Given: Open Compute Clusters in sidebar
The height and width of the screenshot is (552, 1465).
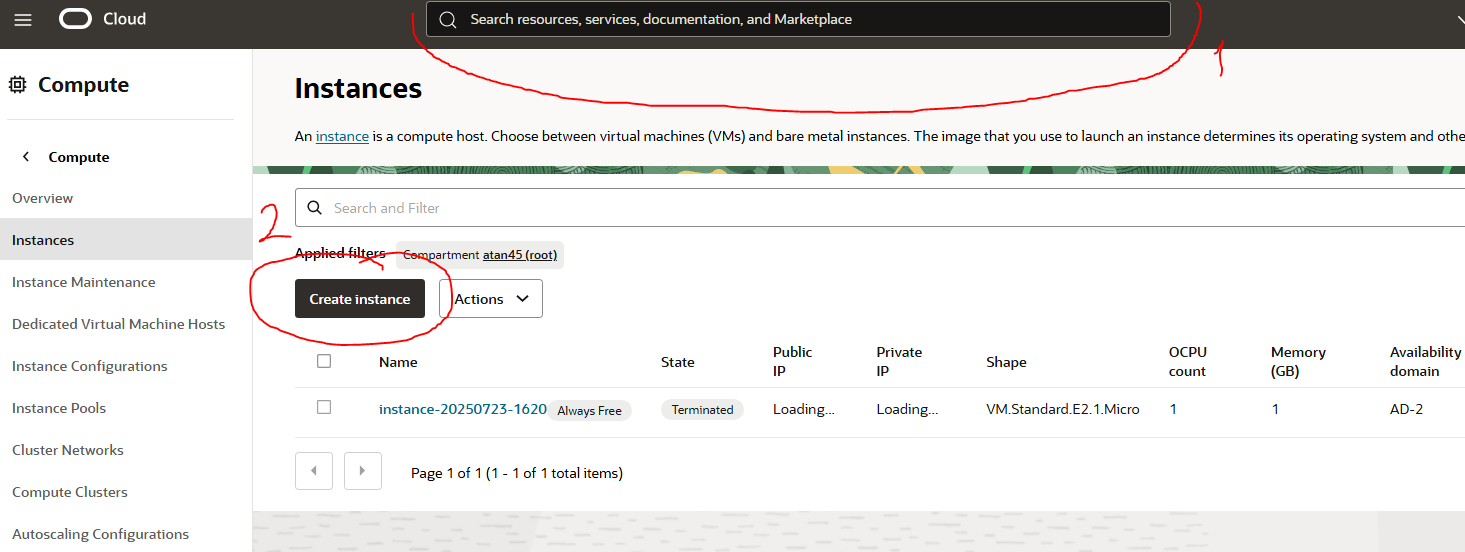Looking at the screenshot, I should [70, 492].
